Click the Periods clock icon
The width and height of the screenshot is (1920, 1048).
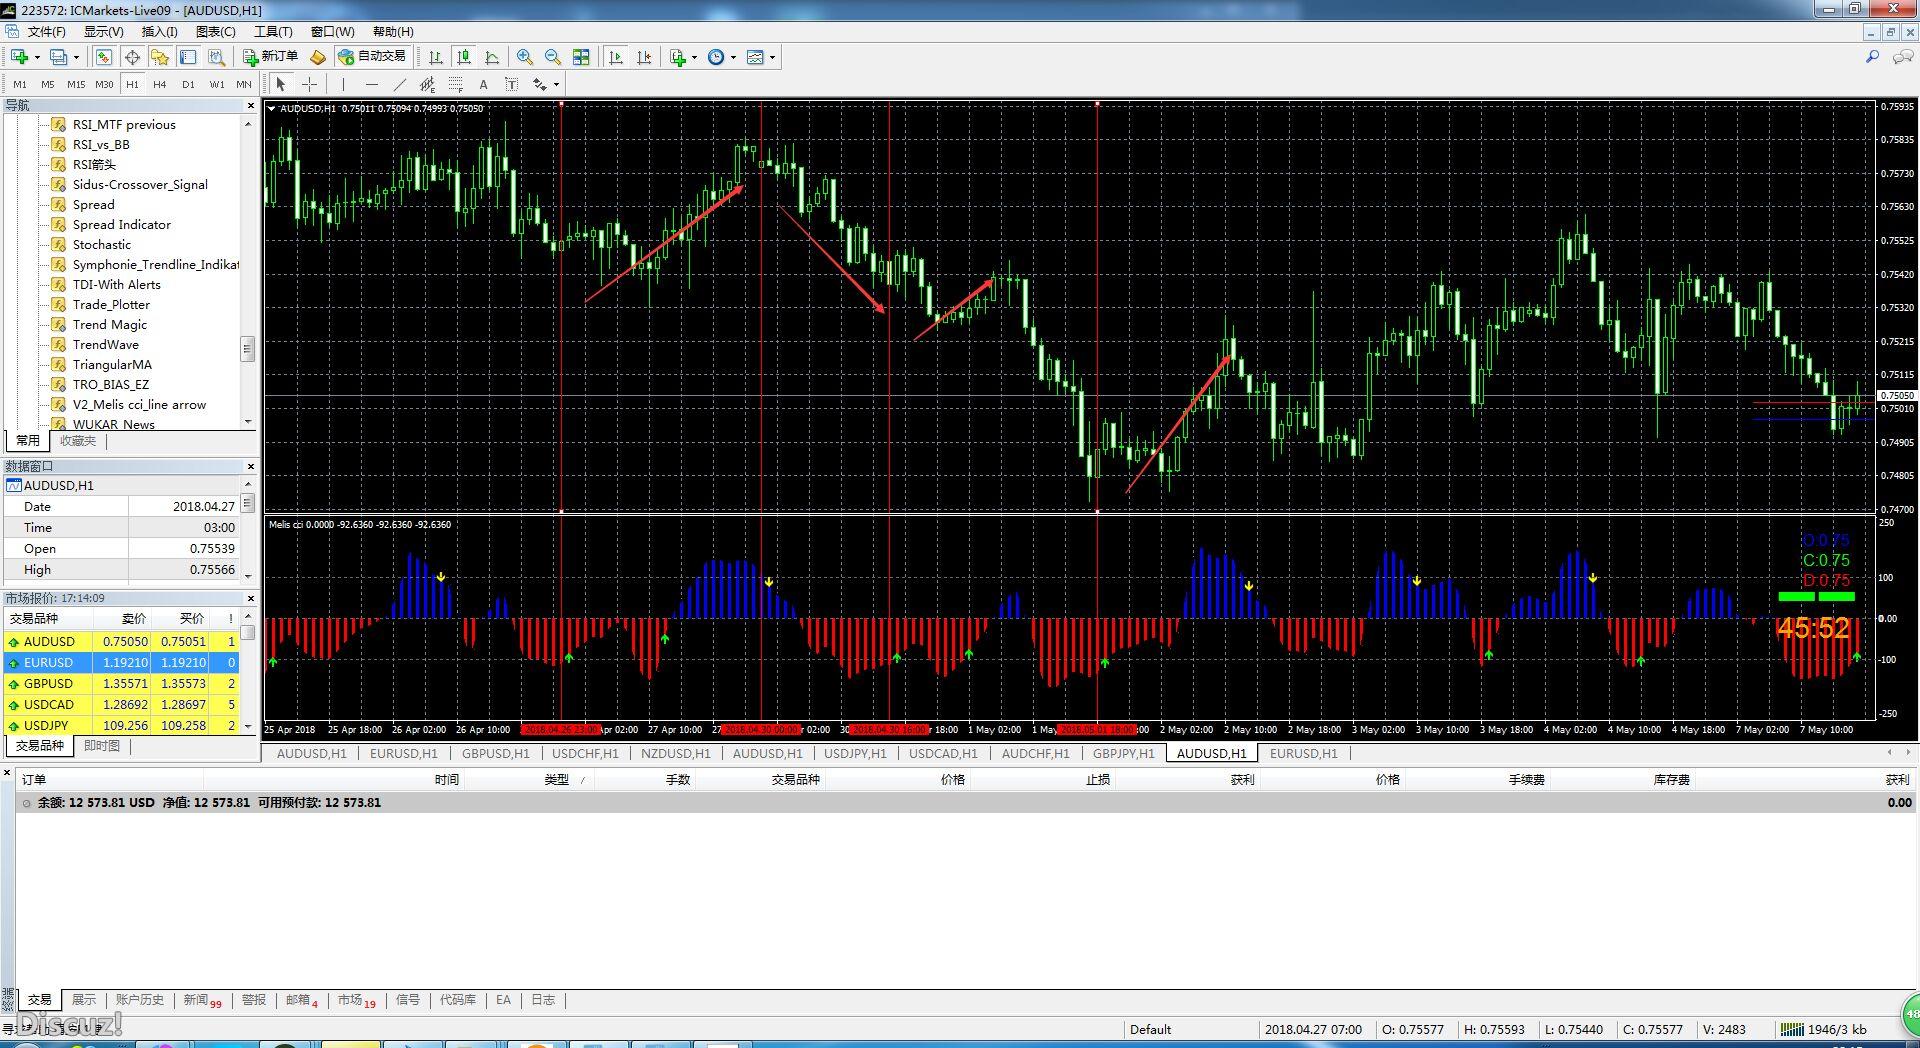tap(716, 57)
